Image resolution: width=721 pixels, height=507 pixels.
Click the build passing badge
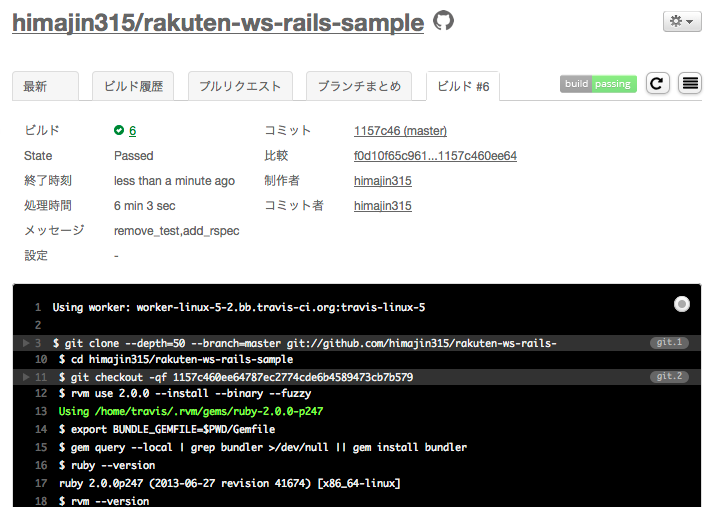(x=598, y=84)
